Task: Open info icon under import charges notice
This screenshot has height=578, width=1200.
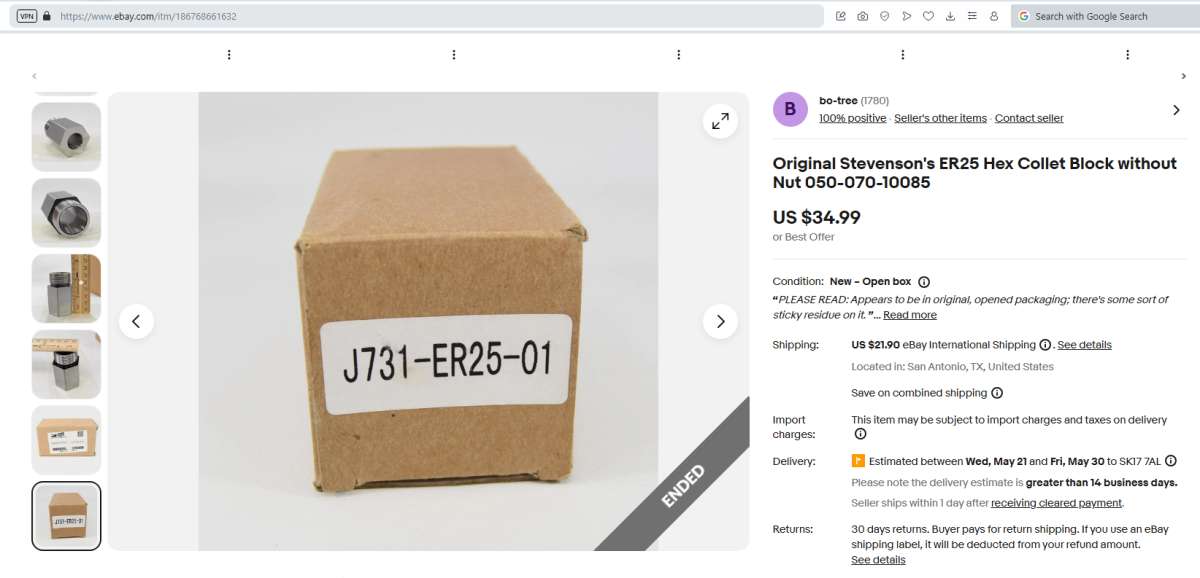Action: point(860,434)
